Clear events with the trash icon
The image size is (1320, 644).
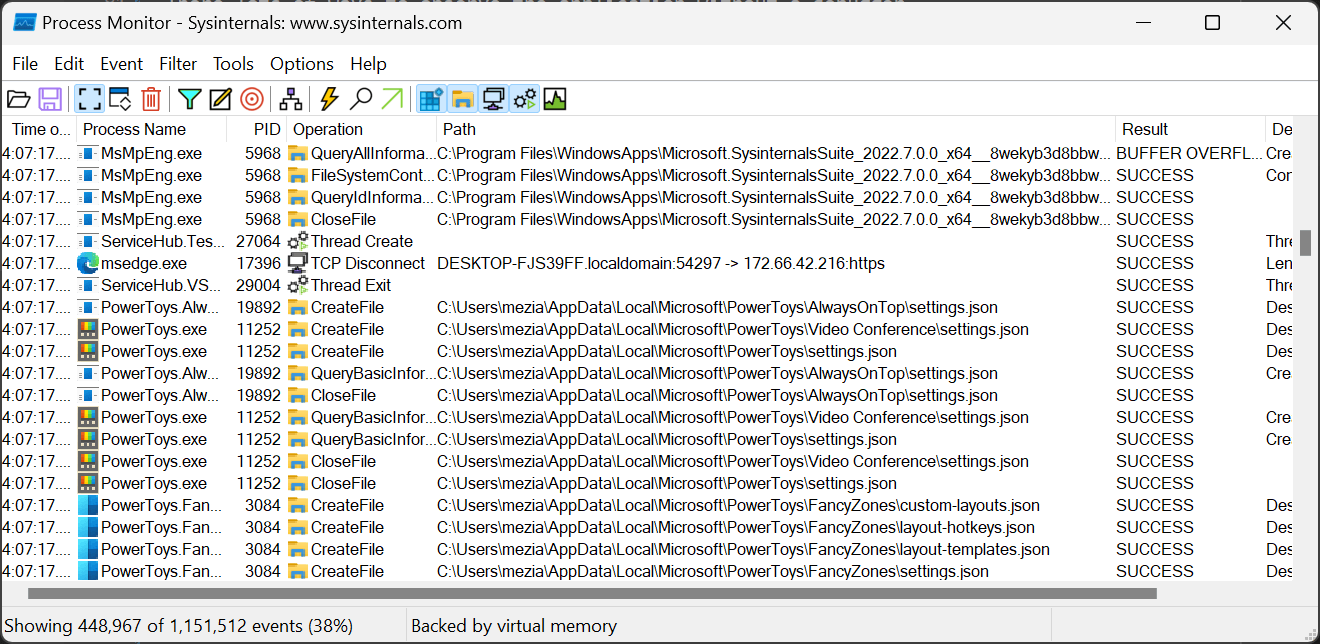[151, 99]
